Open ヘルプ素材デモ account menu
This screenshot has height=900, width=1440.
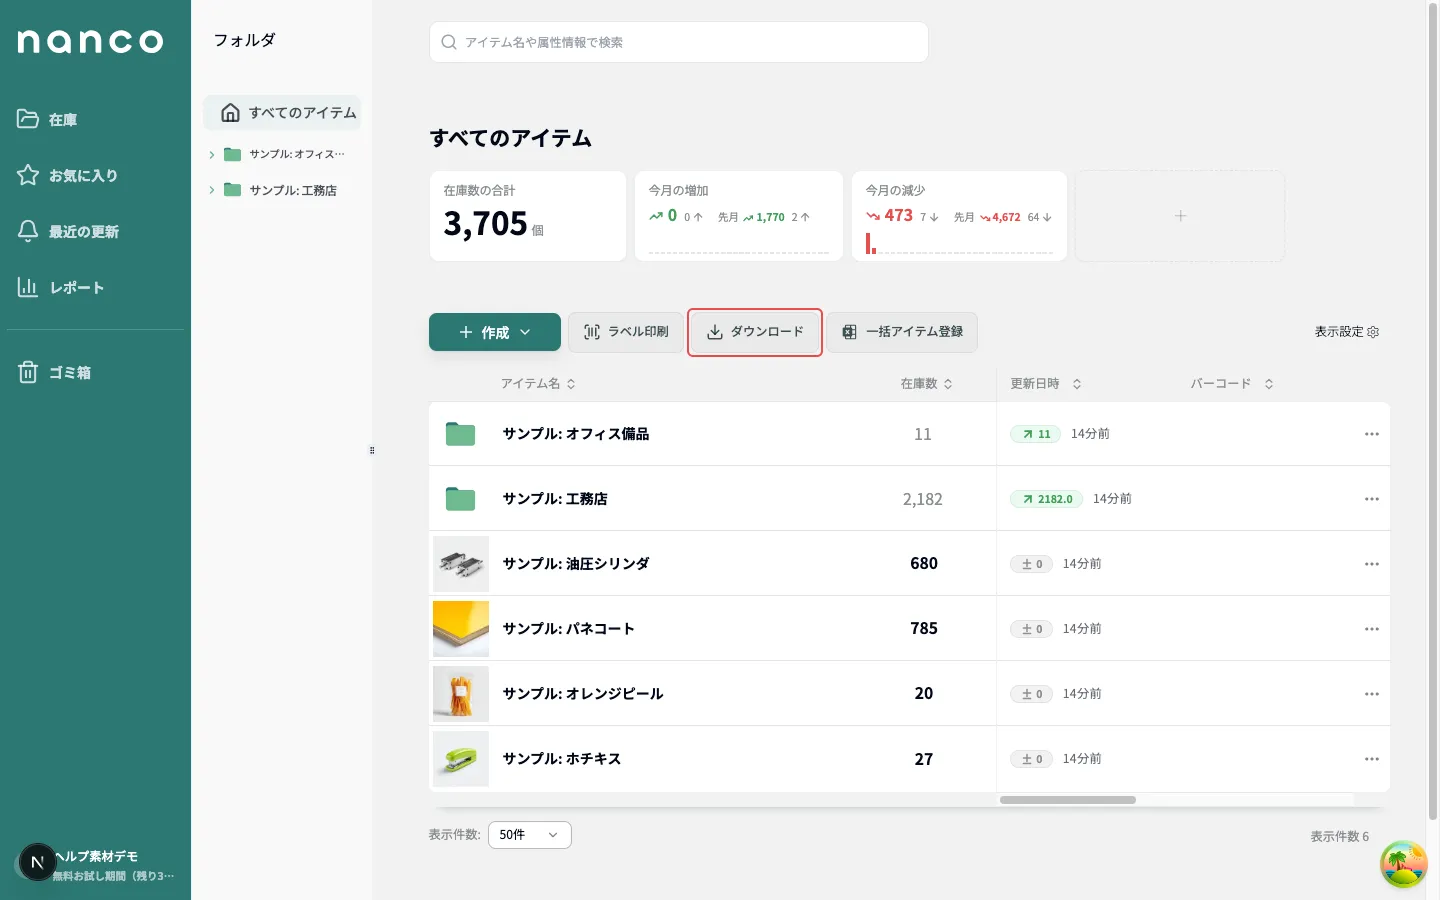(96, 856)
